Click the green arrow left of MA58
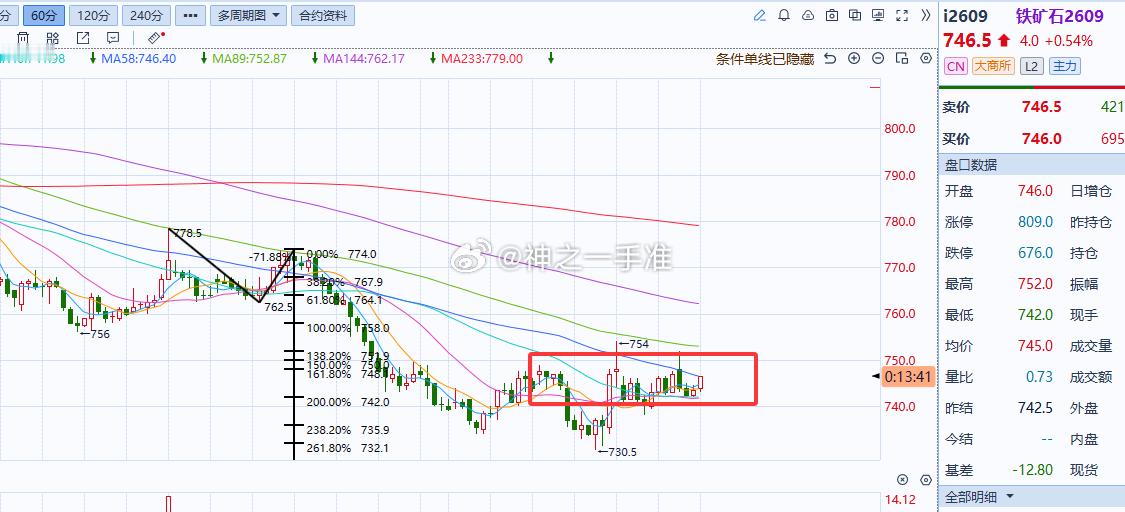 93,59
